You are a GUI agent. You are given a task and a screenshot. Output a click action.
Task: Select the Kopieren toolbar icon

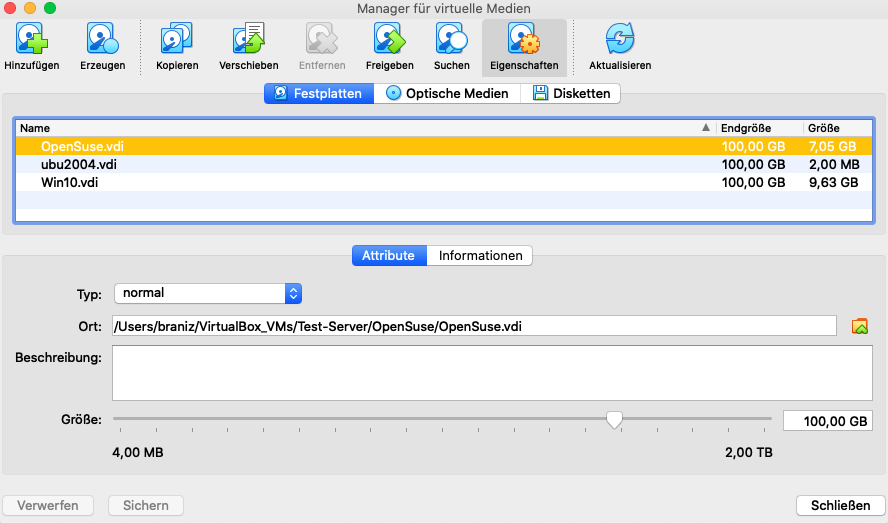click(x=177, y=40)
